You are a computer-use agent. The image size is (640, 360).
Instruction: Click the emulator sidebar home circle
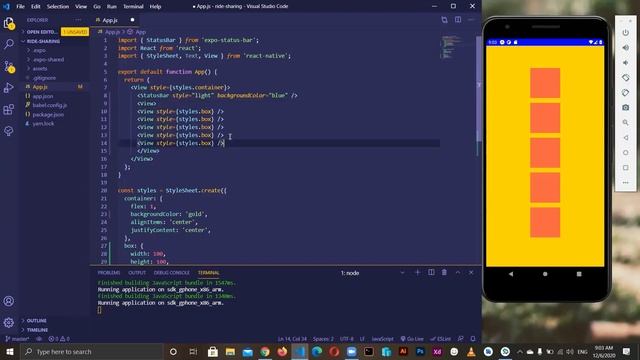coord(625,153)
